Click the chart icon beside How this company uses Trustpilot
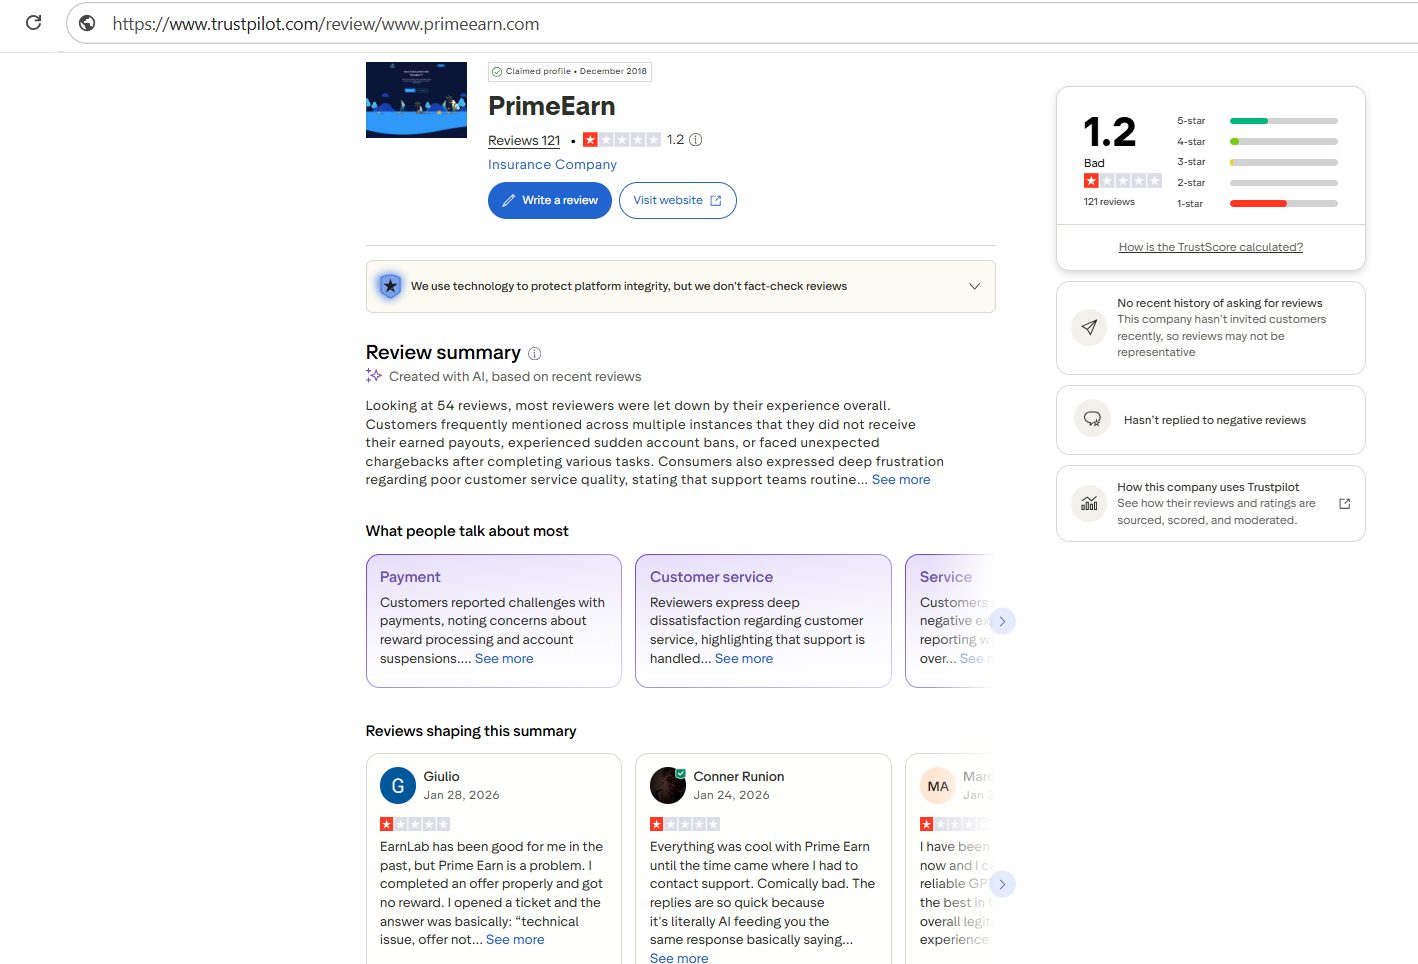This screenshot has height=964, width=1418. coord(1089,503)
